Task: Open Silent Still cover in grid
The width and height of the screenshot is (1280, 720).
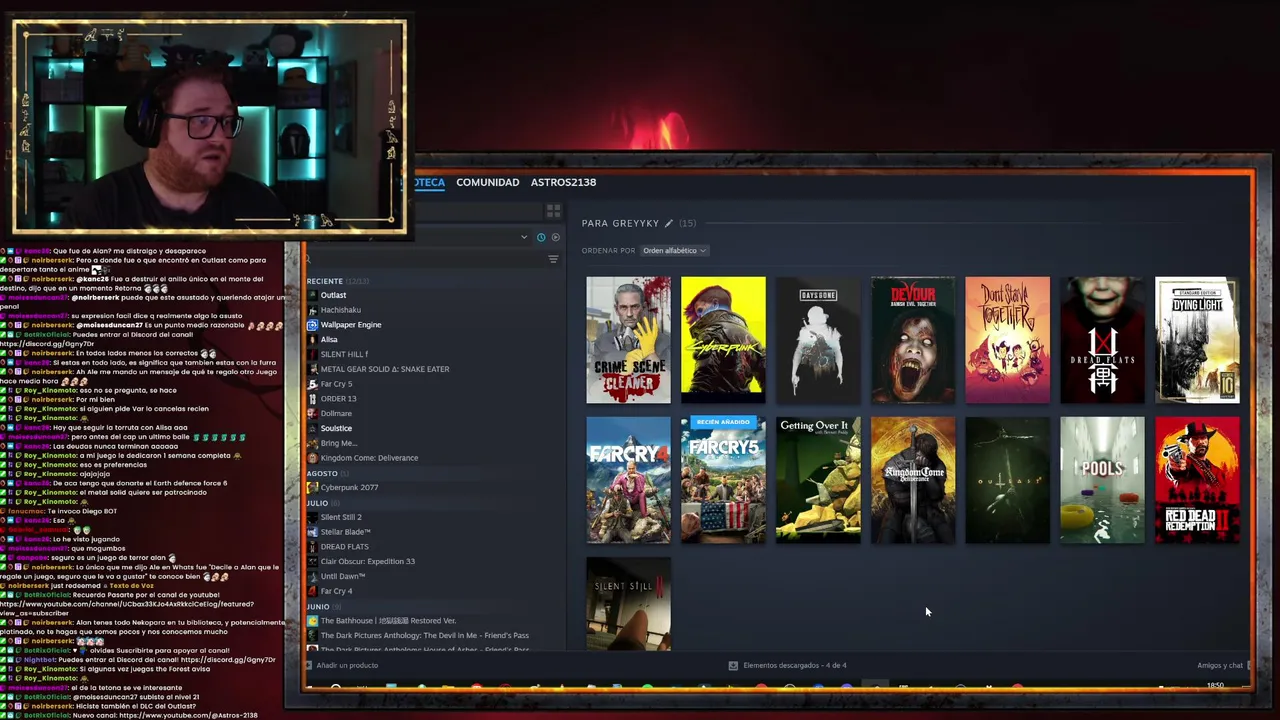Action: click(x=628, y=604)
